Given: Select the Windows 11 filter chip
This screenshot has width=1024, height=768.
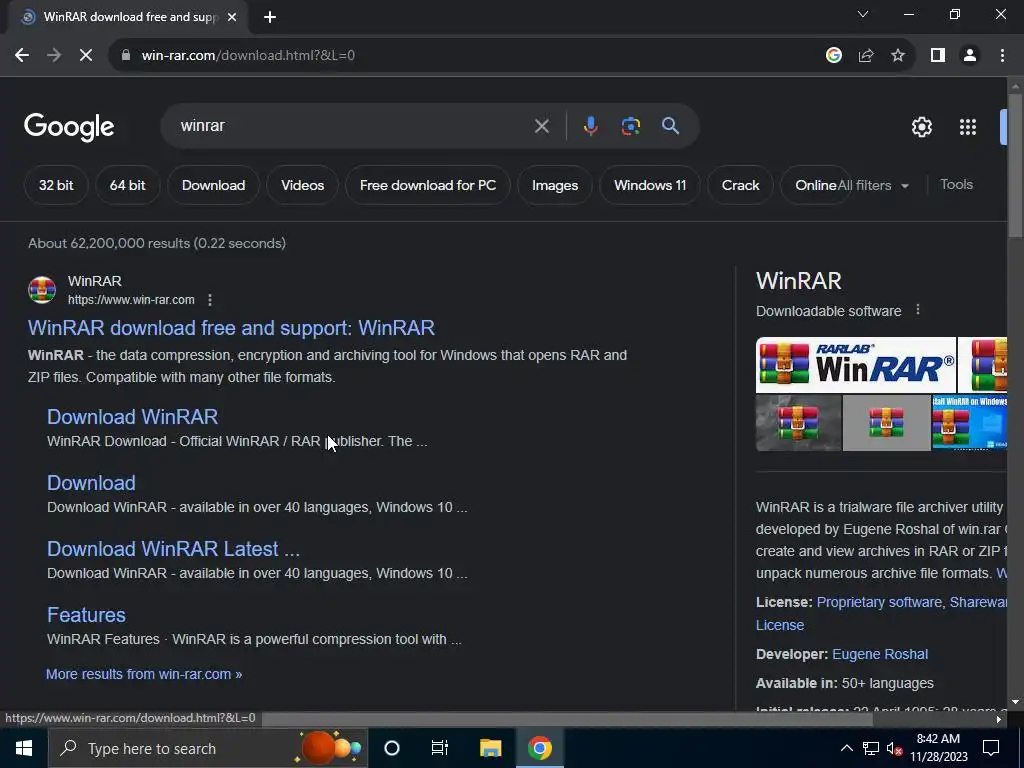Looking at the screenshot, I should click(x=650, y=185).
